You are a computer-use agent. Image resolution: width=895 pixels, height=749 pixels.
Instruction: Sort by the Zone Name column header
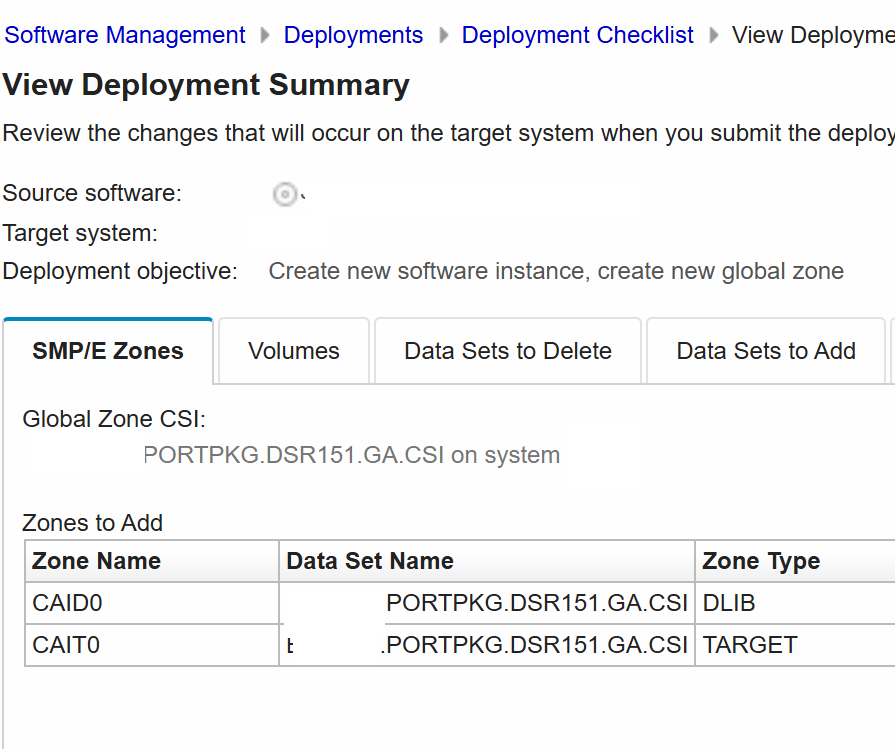pos(97,561)
